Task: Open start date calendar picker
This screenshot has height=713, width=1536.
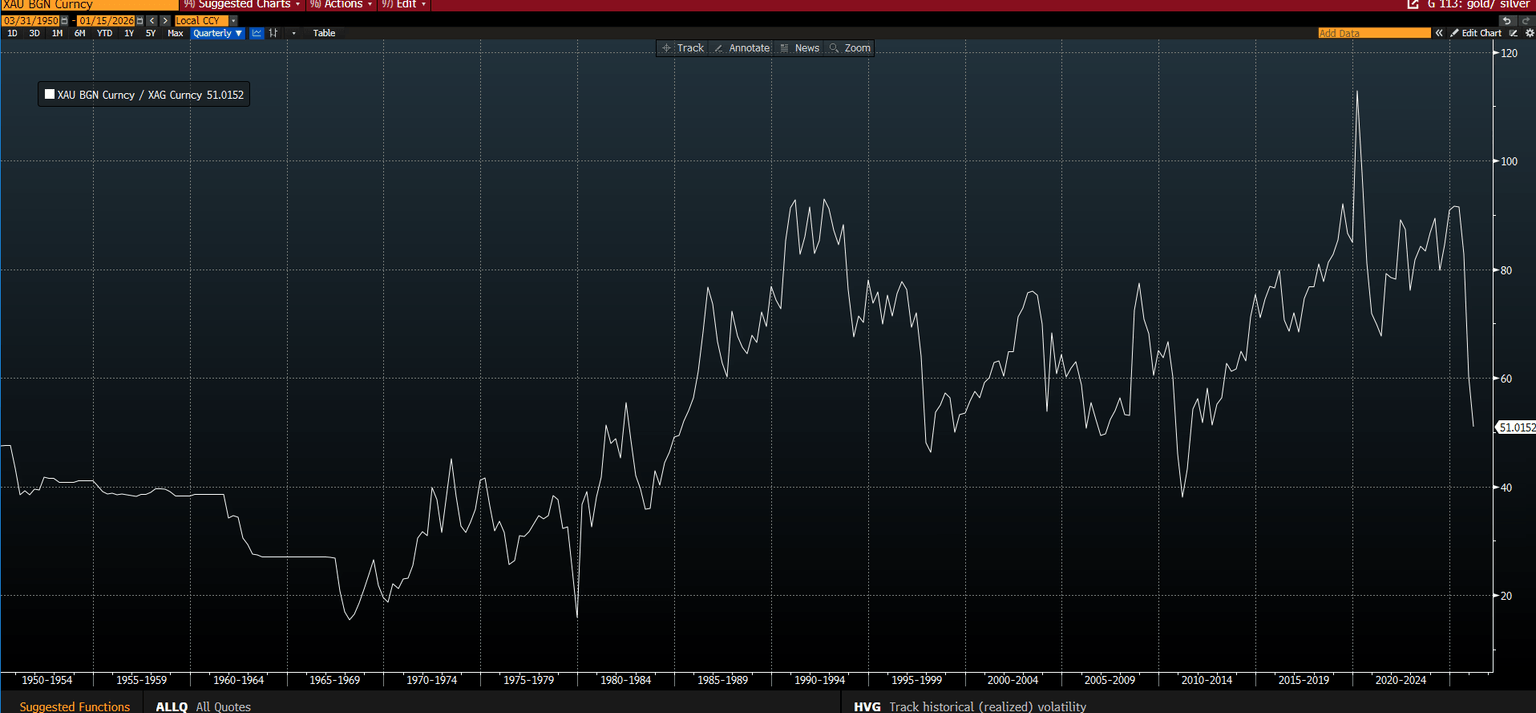Action: (x=65, y=20)
